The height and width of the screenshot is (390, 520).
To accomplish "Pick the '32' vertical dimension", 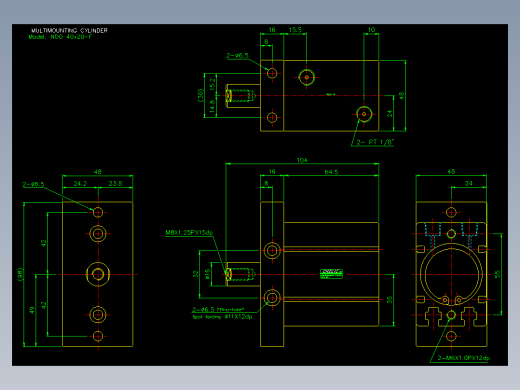I will [195, 274].
